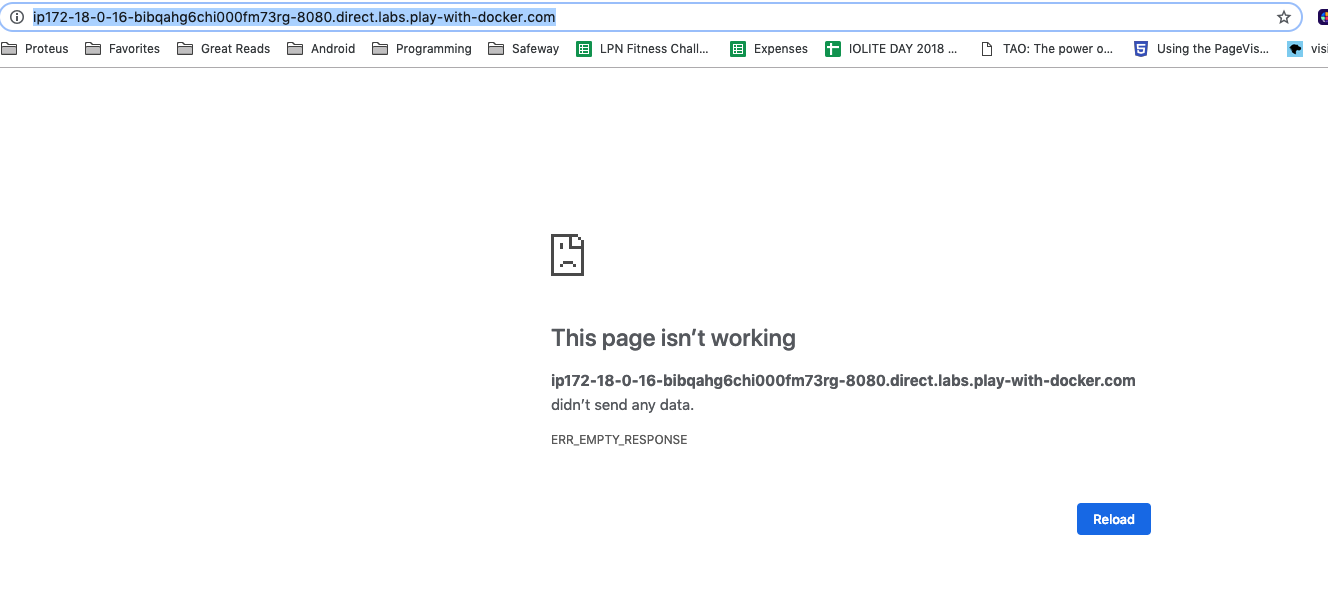Image resolution: width=1328 pixels, height=594 pixels.
Task: Open the Favorites bookmarks folder
Action: [123, 48]
